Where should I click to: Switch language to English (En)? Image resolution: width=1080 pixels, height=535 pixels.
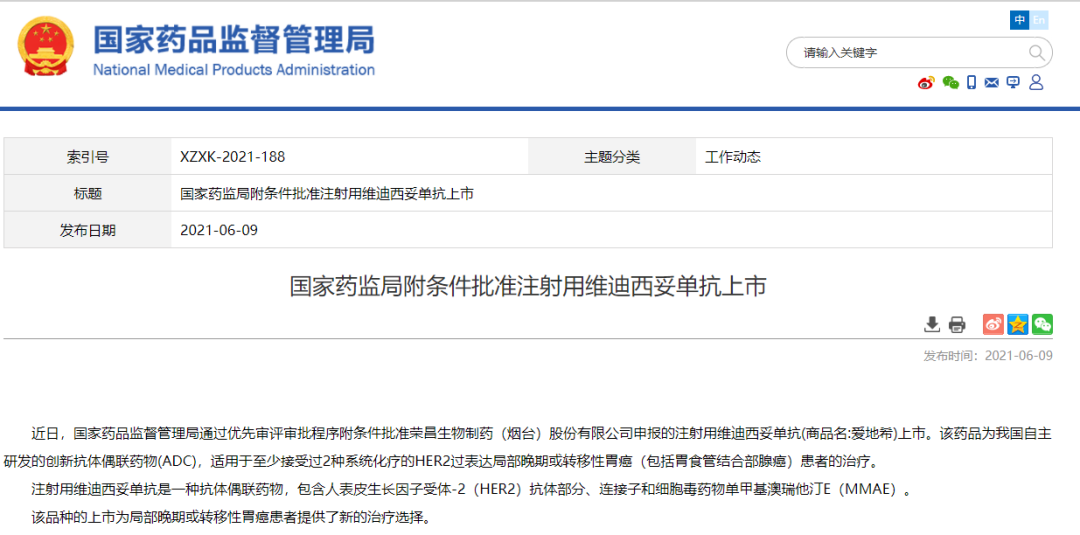(x=1039, y=20)
